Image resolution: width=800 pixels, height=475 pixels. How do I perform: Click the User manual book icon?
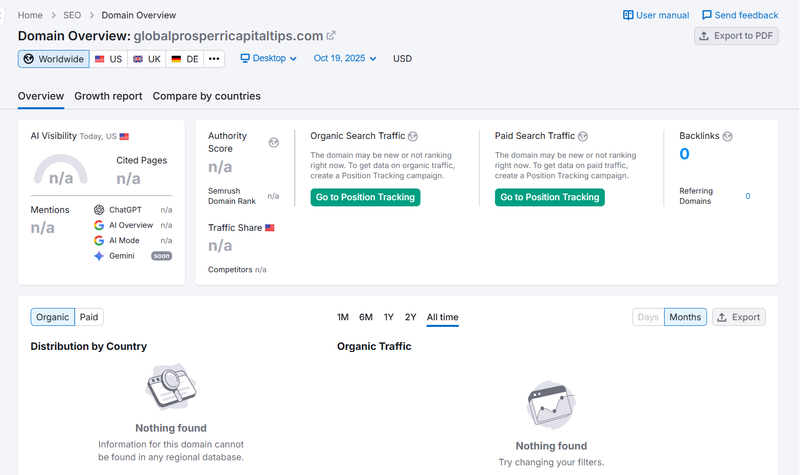(628, 15)
